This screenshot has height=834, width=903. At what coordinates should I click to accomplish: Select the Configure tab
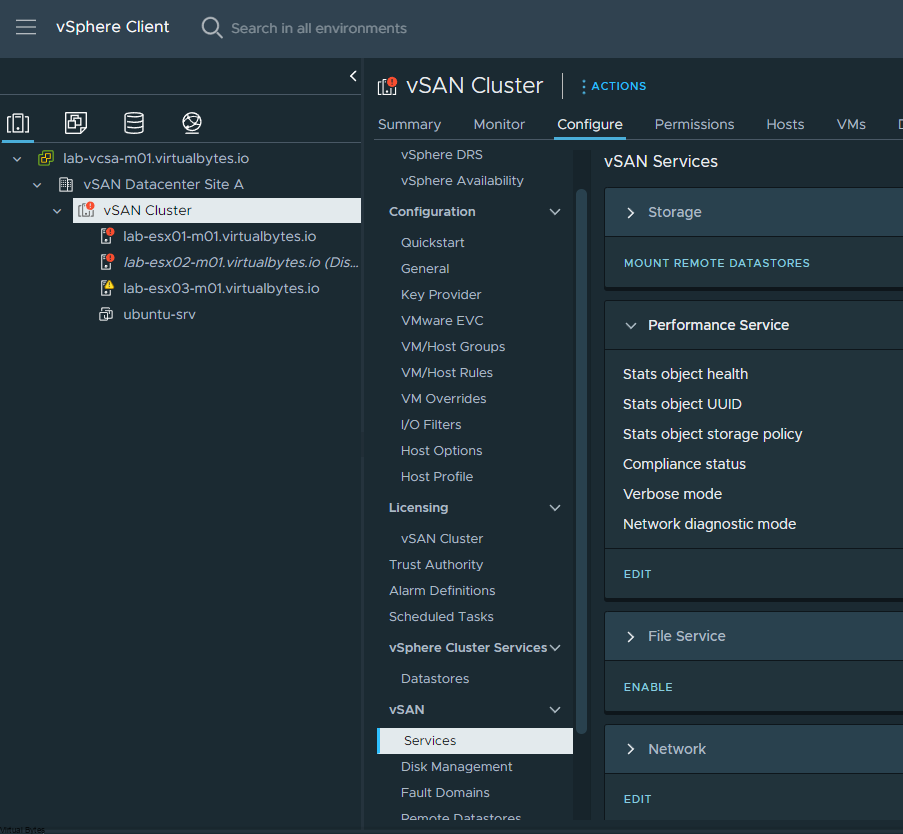pos(590,124)
